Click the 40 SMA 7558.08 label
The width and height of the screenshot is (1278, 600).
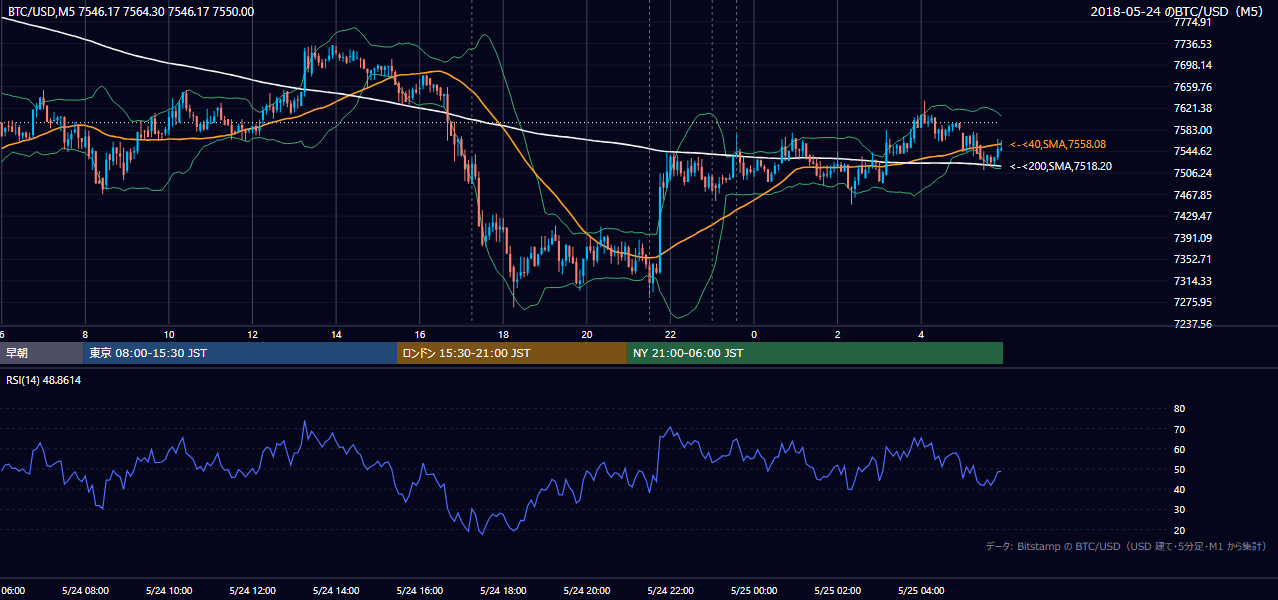(x=1058, y=144)
